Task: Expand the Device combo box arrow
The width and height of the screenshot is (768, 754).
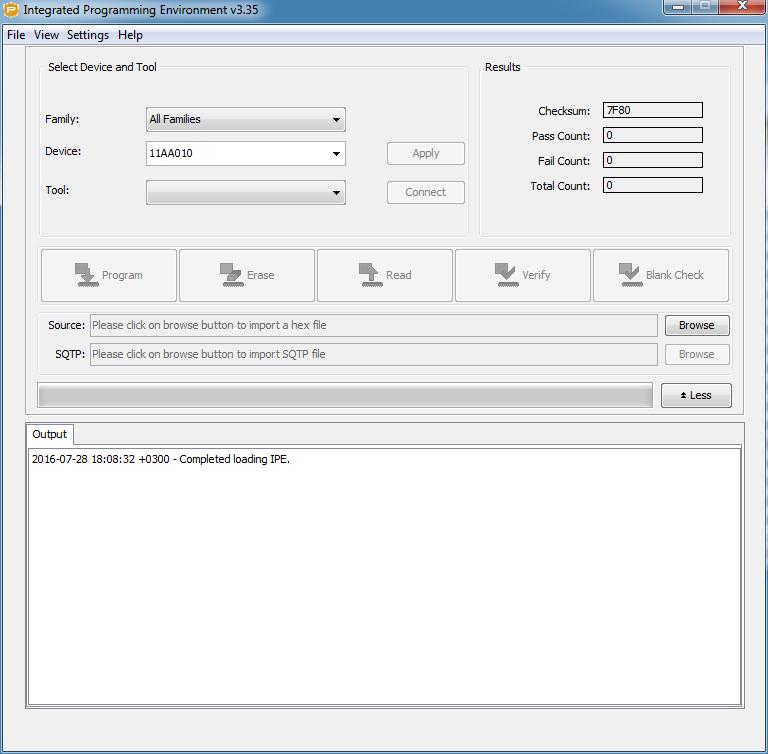Action: click(336, 153)
